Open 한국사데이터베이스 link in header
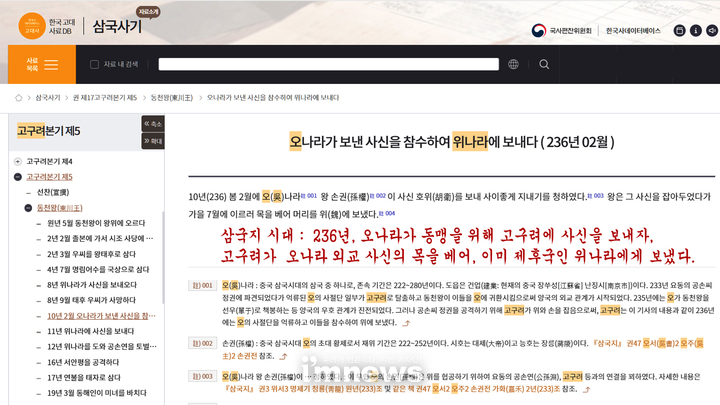This screenshot has height=405, width=720. [631, 30]
